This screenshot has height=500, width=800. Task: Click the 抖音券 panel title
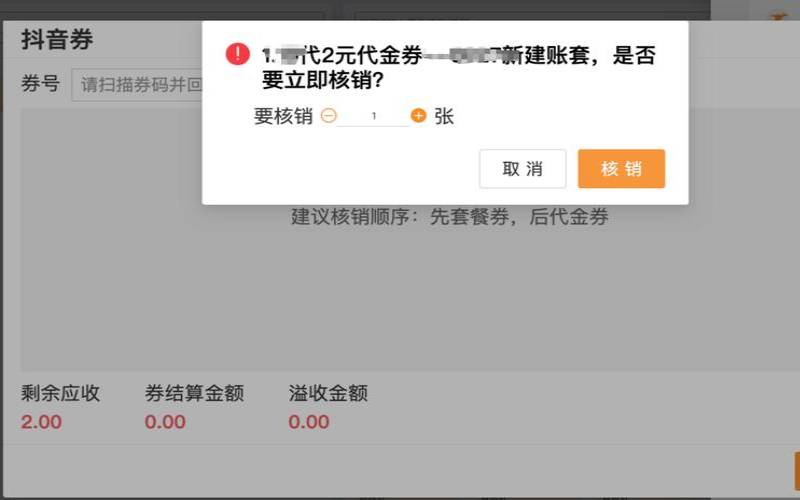click(x=57, y=40)
